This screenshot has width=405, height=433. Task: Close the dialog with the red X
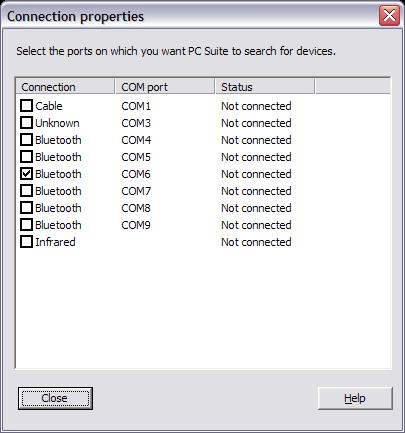389,16
